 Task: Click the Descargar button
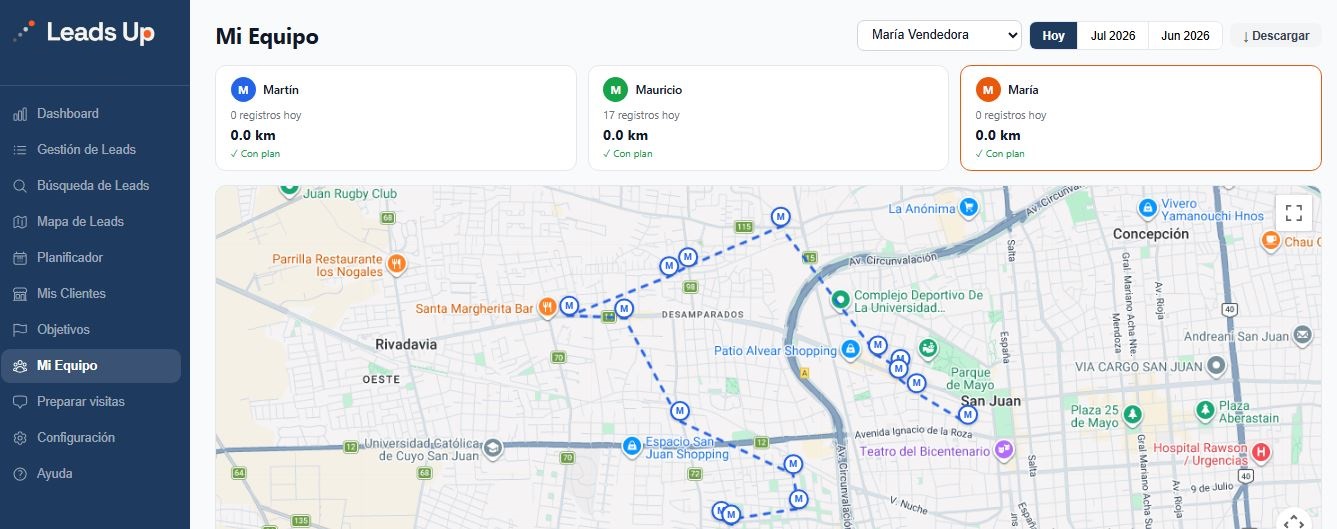(x=1276, y=36)
